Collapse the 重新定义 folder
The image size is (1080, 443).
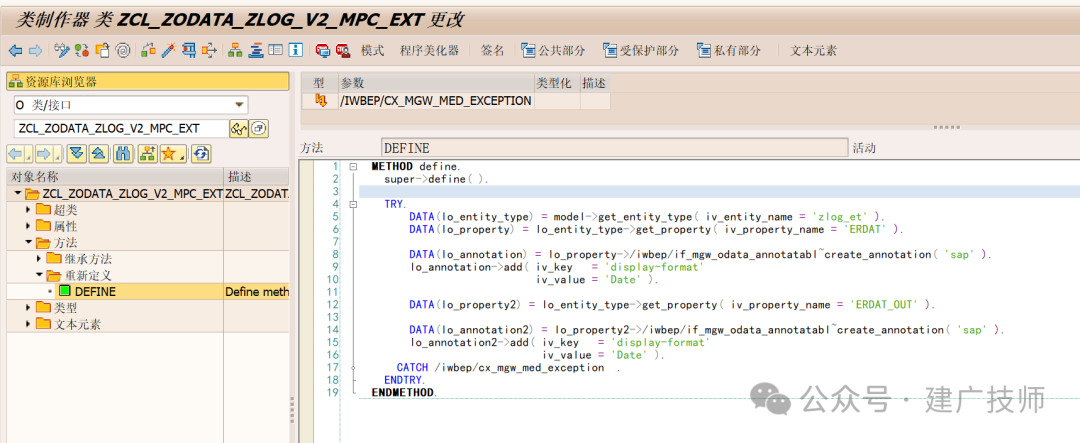39,276
